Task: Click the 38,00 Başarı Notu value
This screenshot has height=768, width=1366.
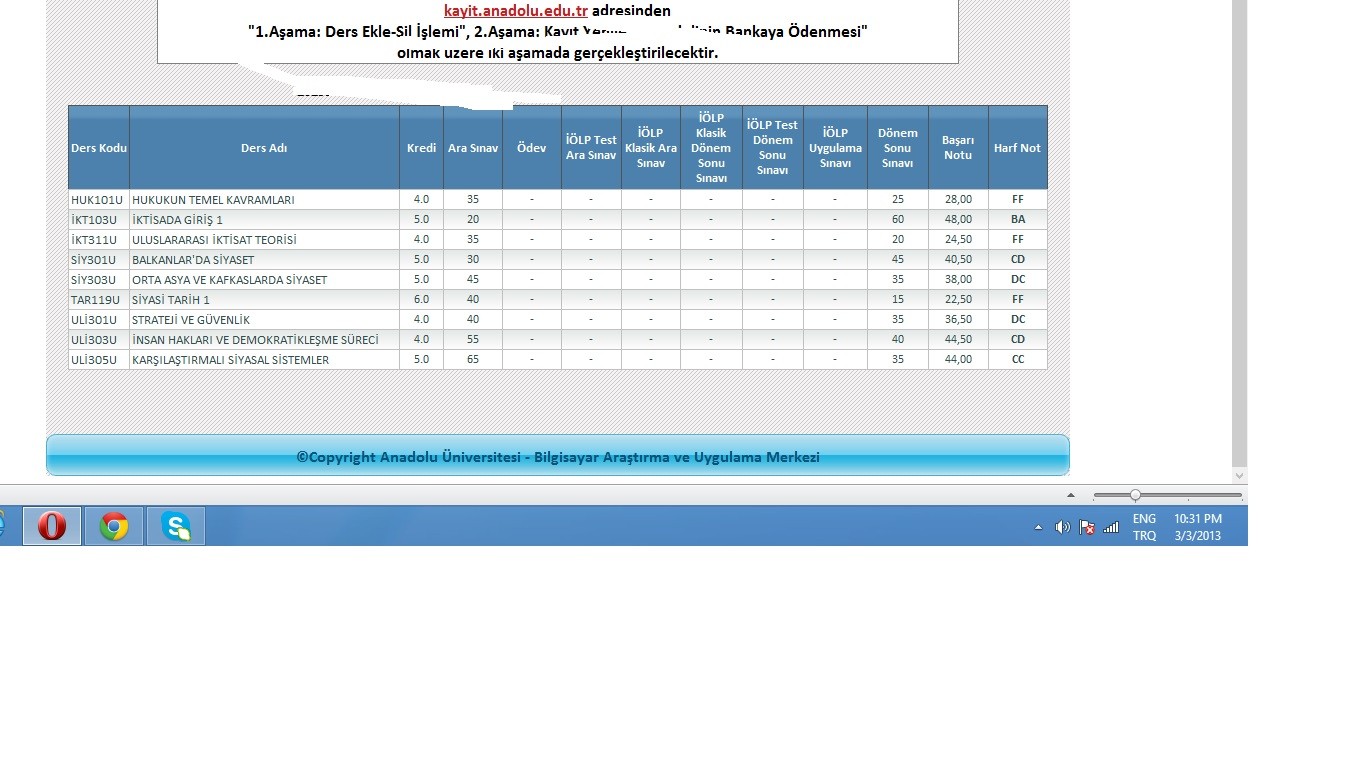Action: pos(958,280)
